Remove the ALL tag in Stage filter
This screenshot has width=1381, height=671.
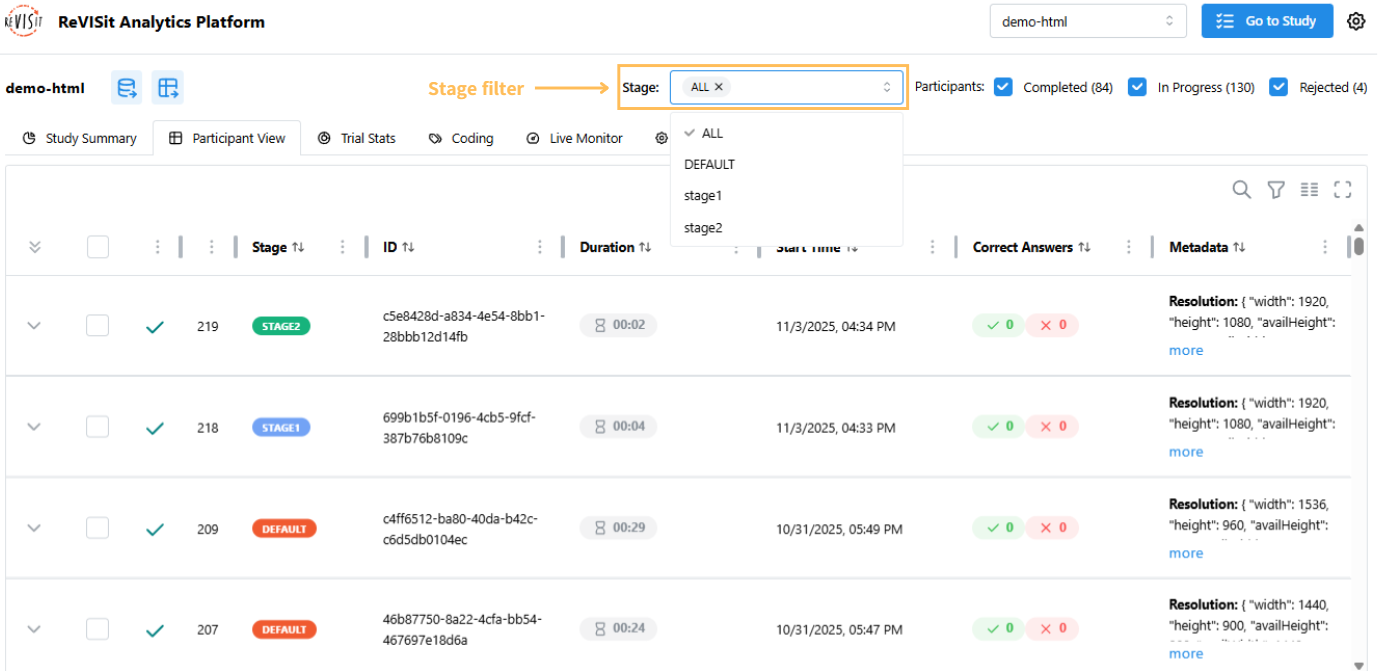point(719,87)
